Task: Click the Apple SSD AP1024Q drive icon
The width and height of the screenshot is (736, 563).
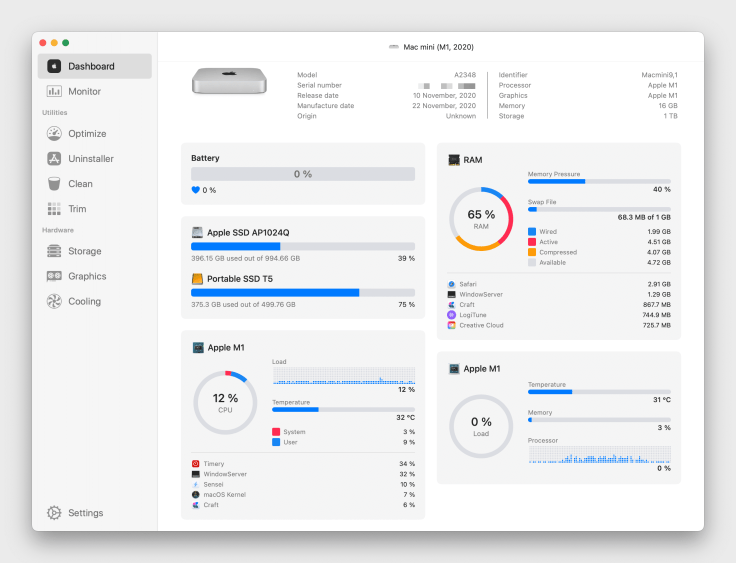Action: (197, 232)
